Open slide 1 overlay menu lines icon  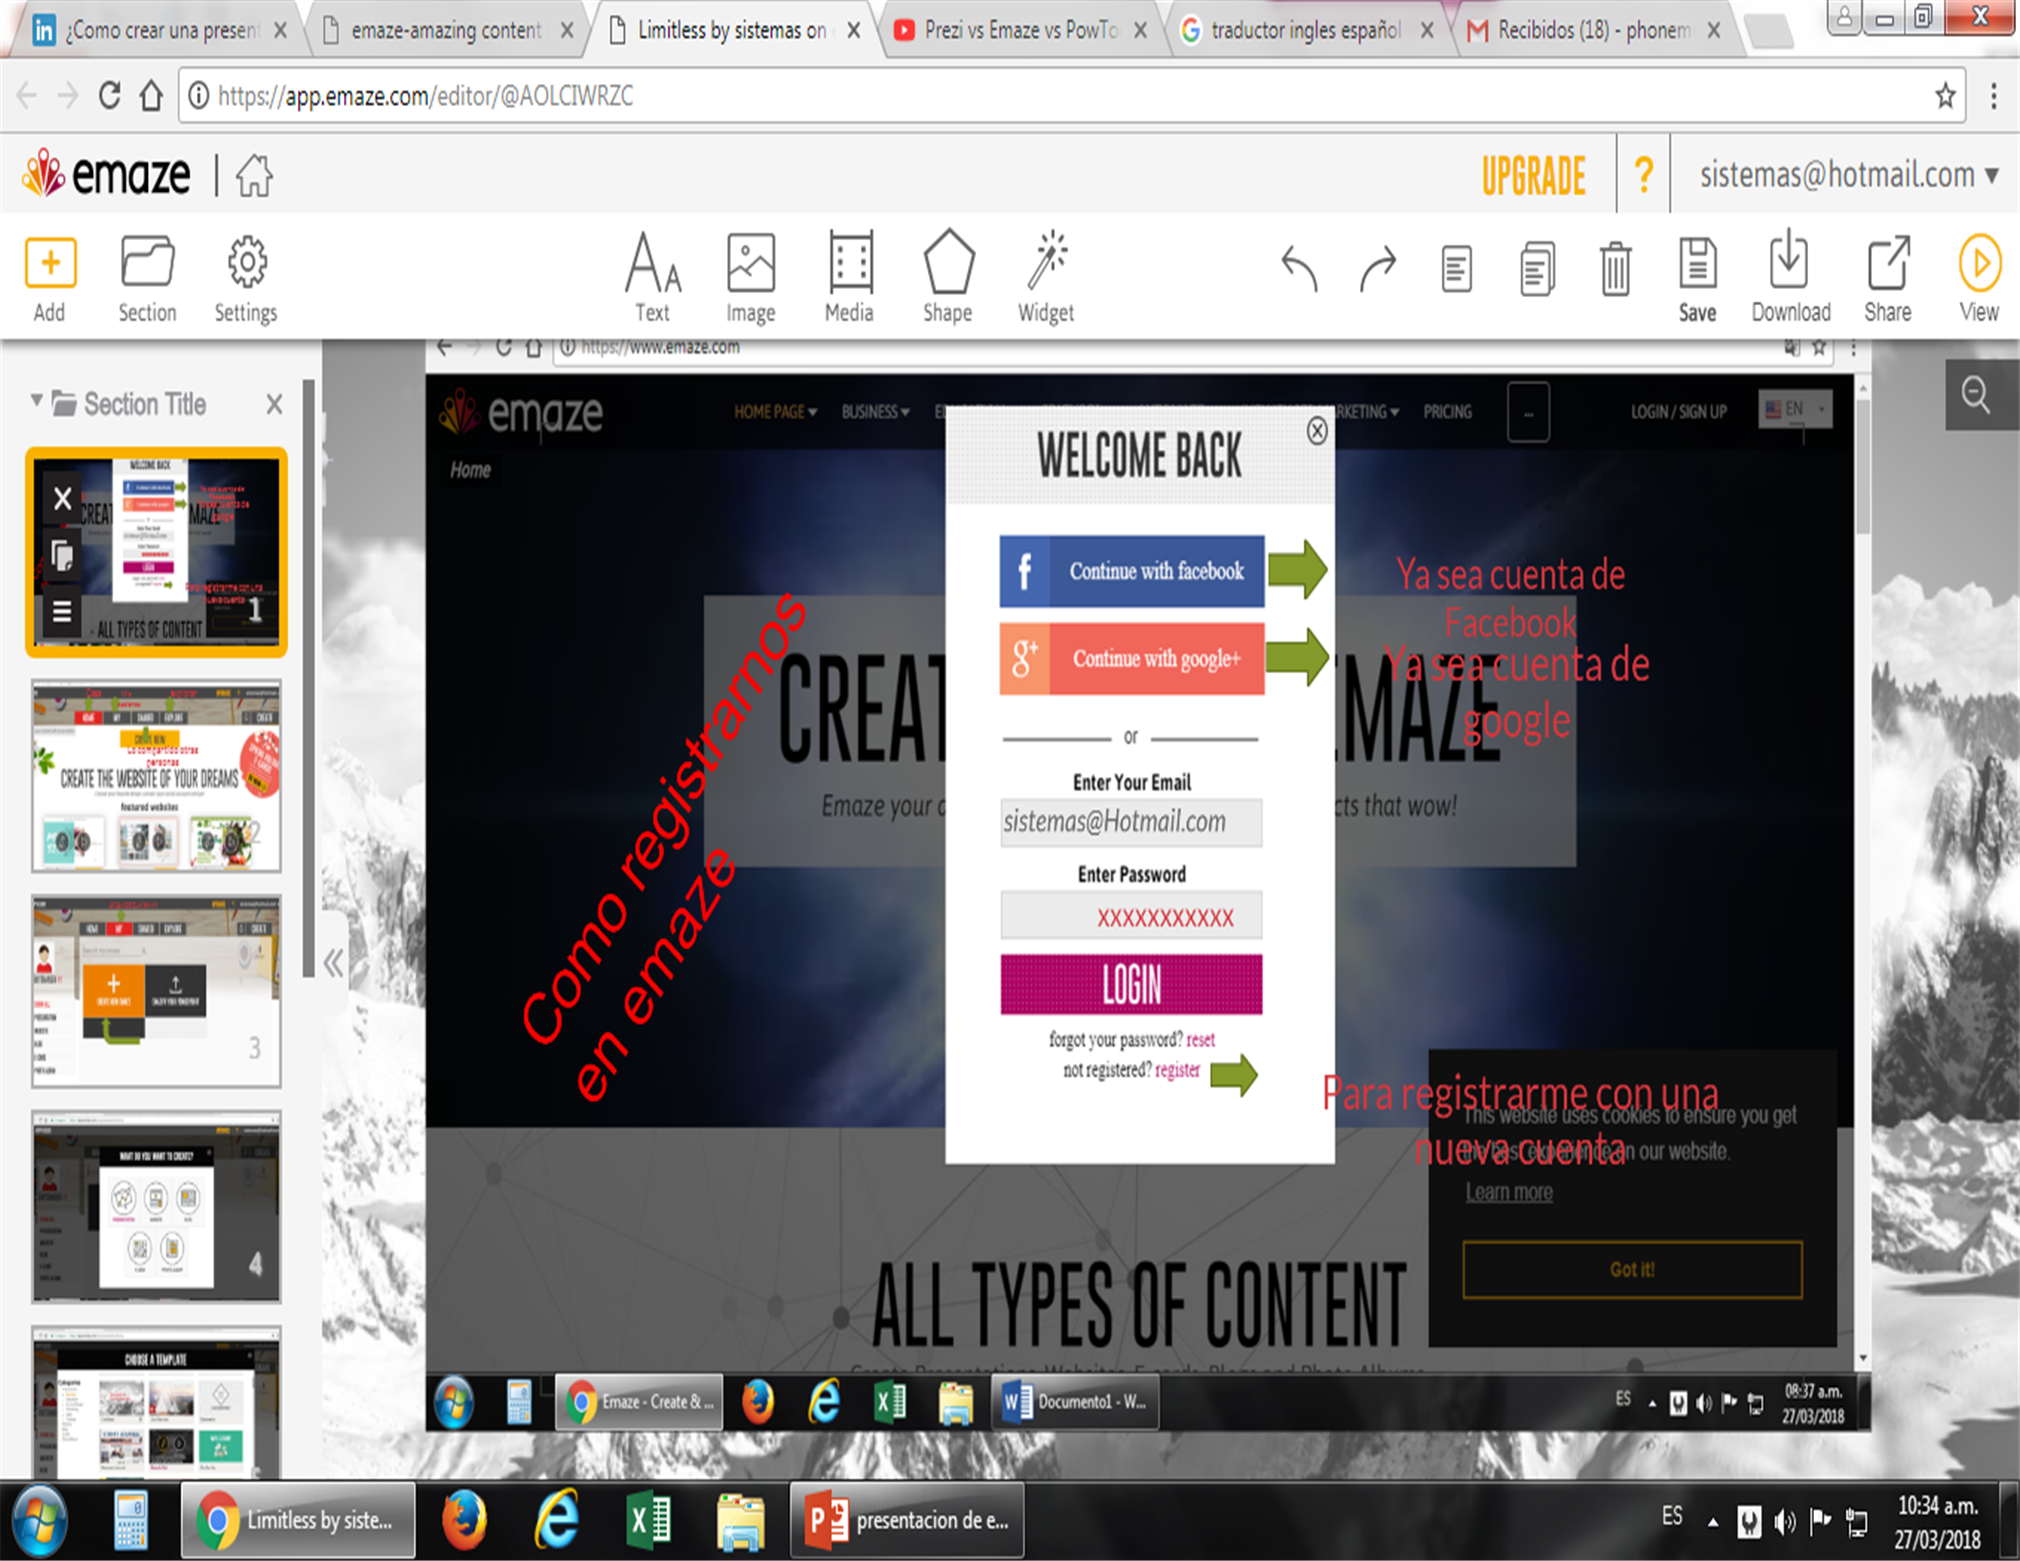coord(62,611)
